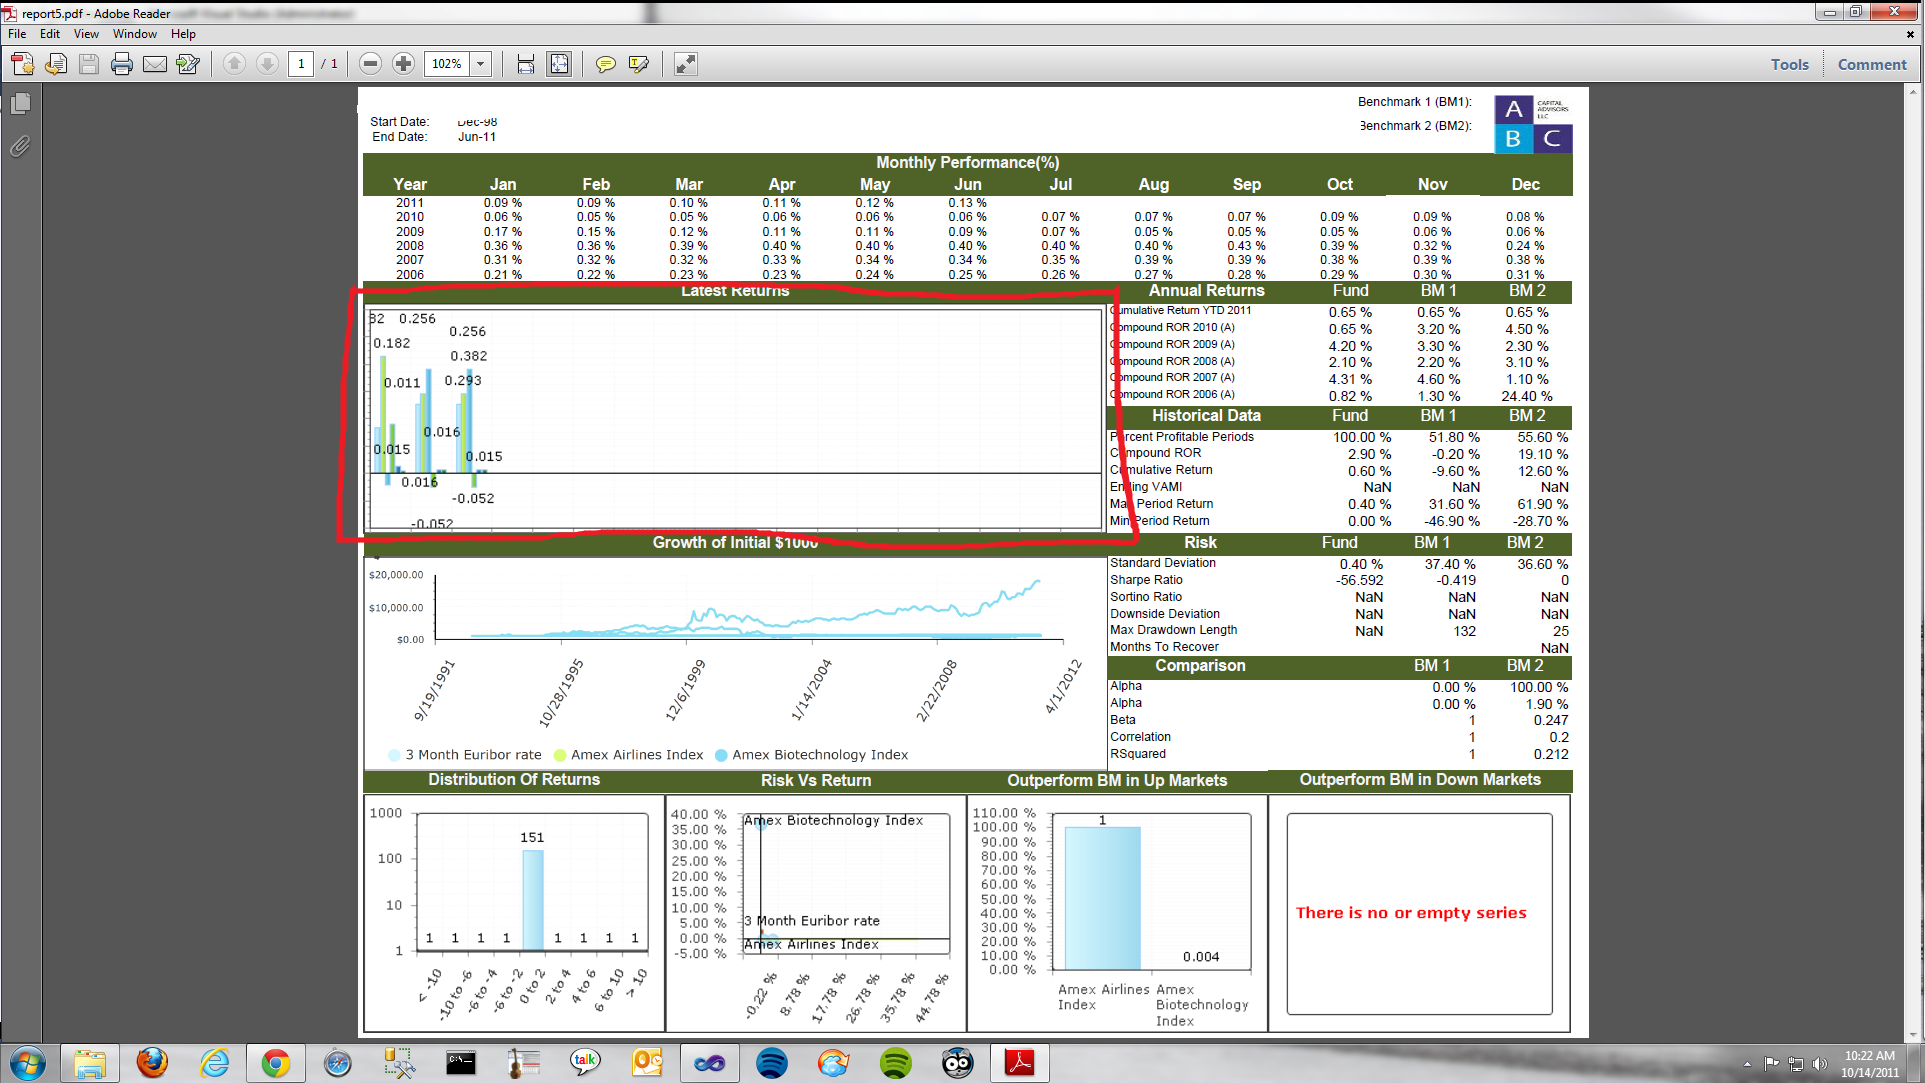Screen dimensions: 1925x1083
Task: Open the zoom percentage dropdown
Action: click(x=481, y=65)
